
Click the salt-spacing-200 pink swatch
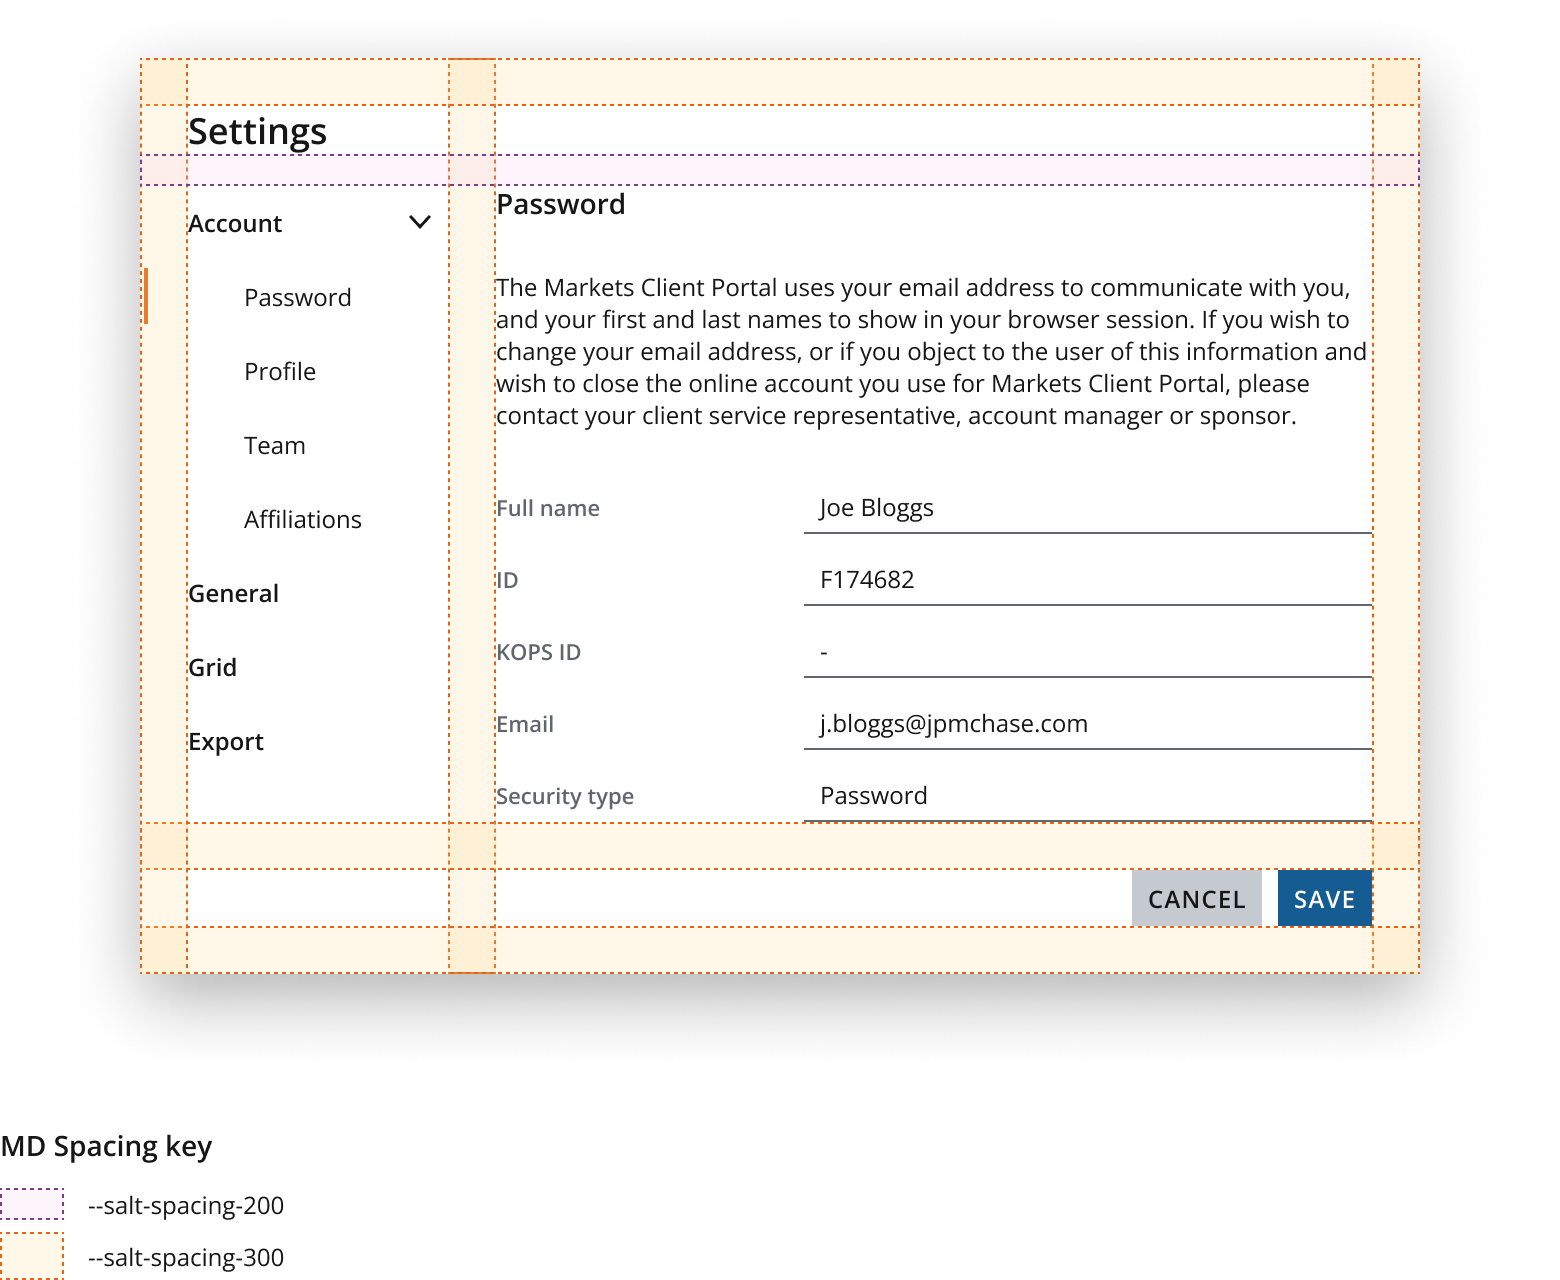[x=33, y=1205]
